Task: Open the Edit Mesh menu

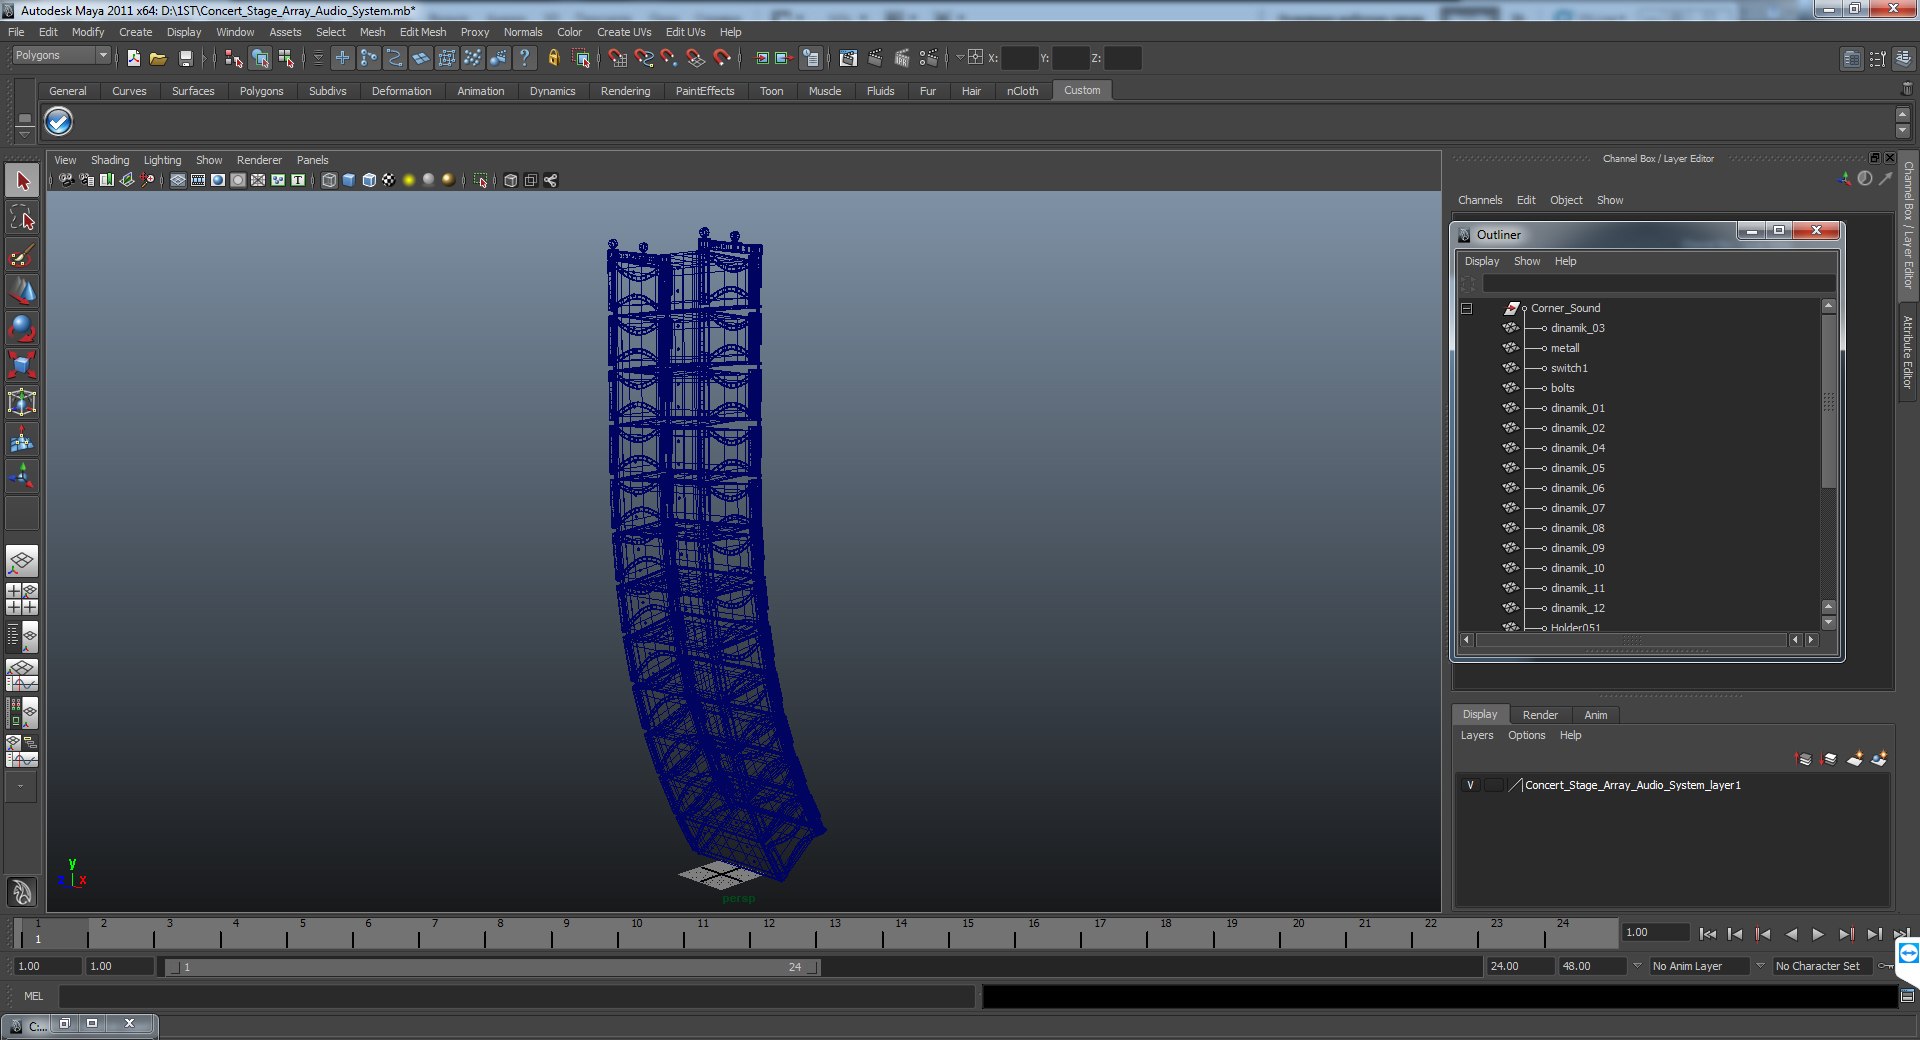Action: click(x=423, y=32)
